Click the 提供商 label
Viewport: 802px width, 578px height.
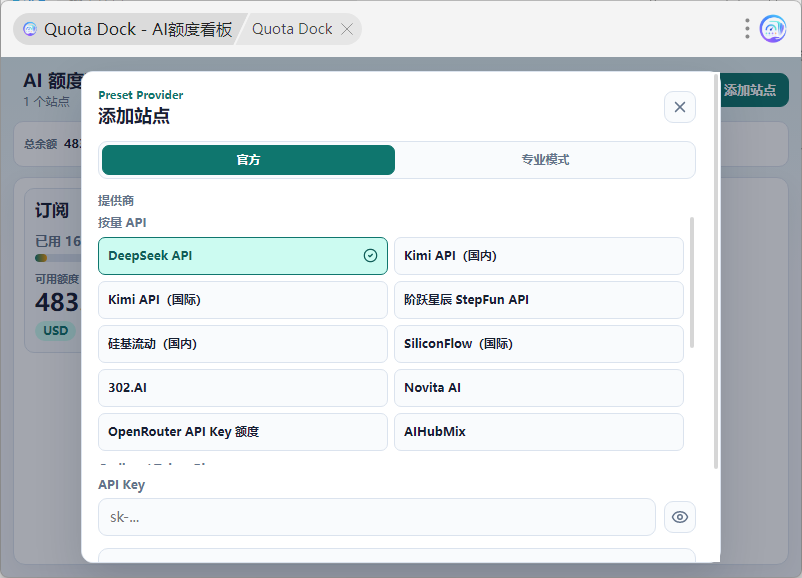tap(116, 201)
